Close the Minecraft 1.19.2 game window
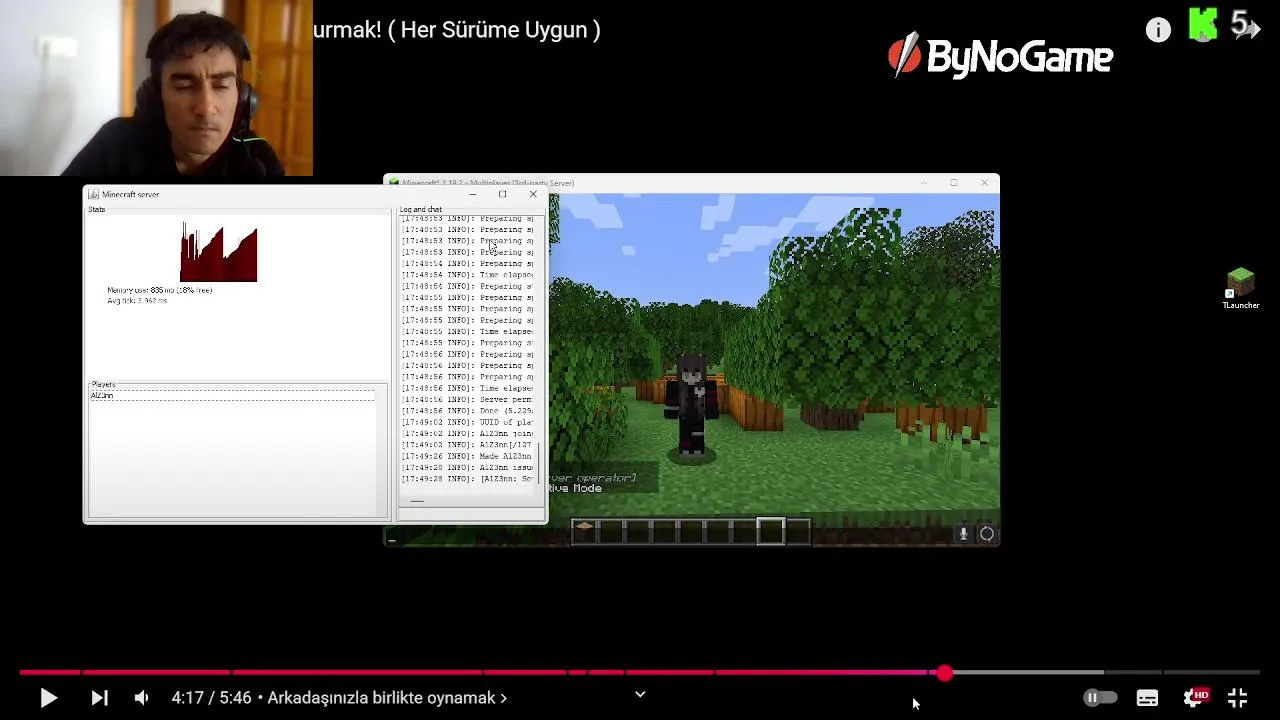This screenshot has height=720, width=1280. 984,183
